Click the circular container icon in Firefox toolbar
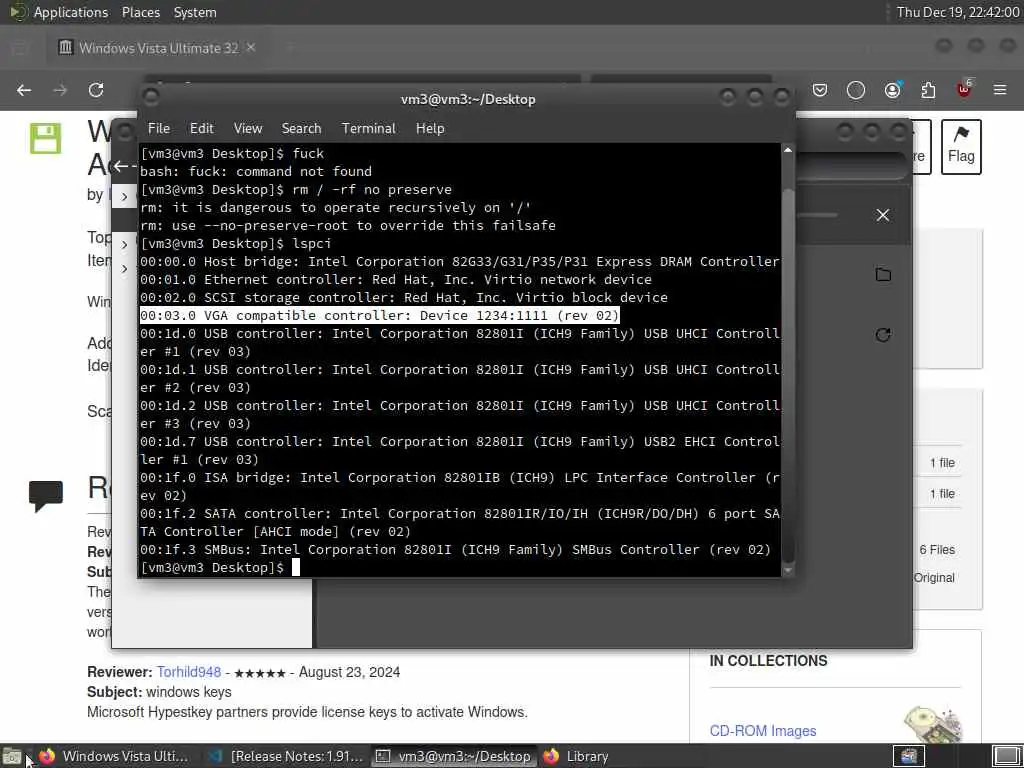The width and height of the screenshot is (1024, 768). tap(856, 90)
